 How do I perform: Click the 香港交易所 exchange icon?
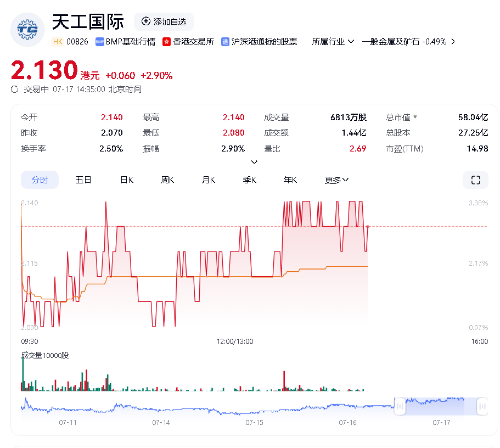tap(166, 42)
